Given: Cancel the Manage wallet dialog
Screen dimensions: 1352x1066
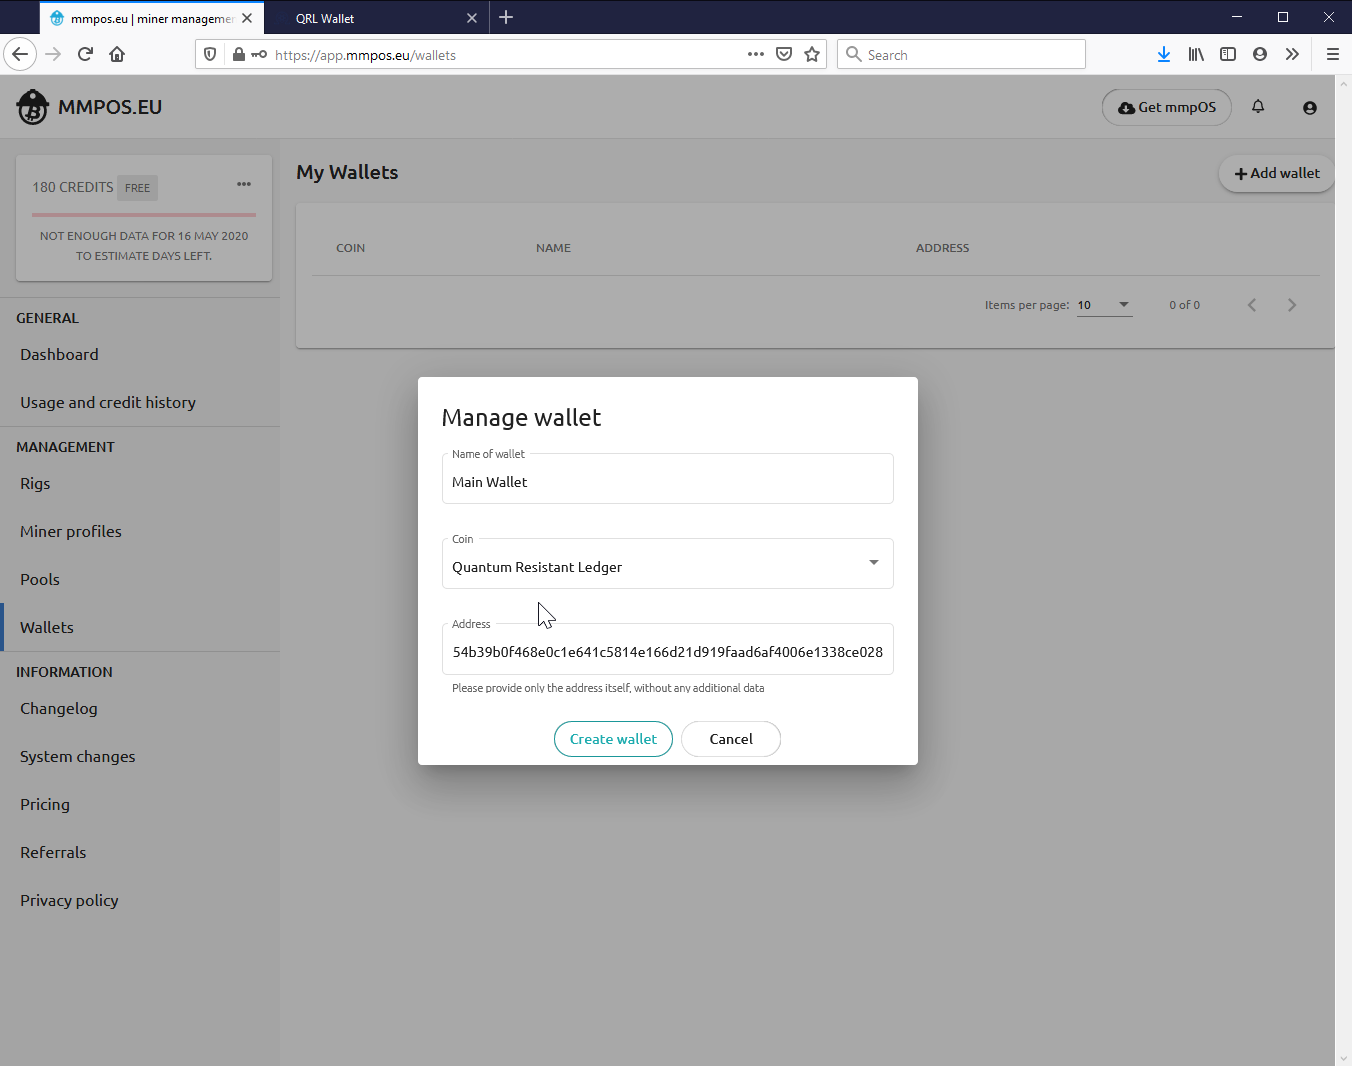Looking at the screenshot, I should pyautogui.click(x=731, y=739).
